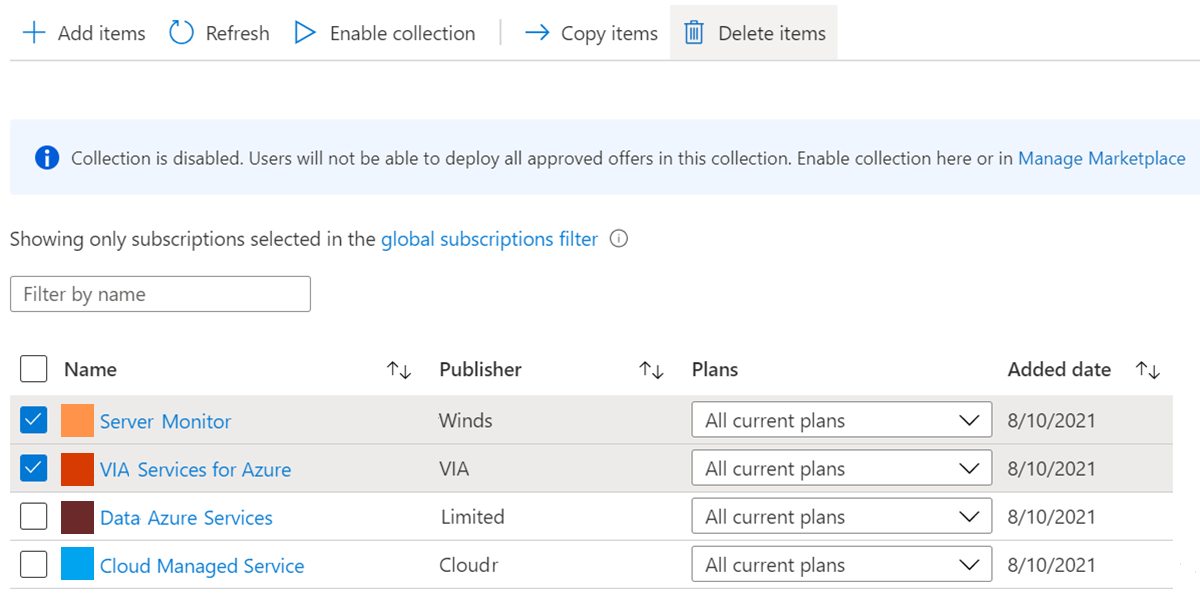Open the global subscriptions filter link

point(489,239)
